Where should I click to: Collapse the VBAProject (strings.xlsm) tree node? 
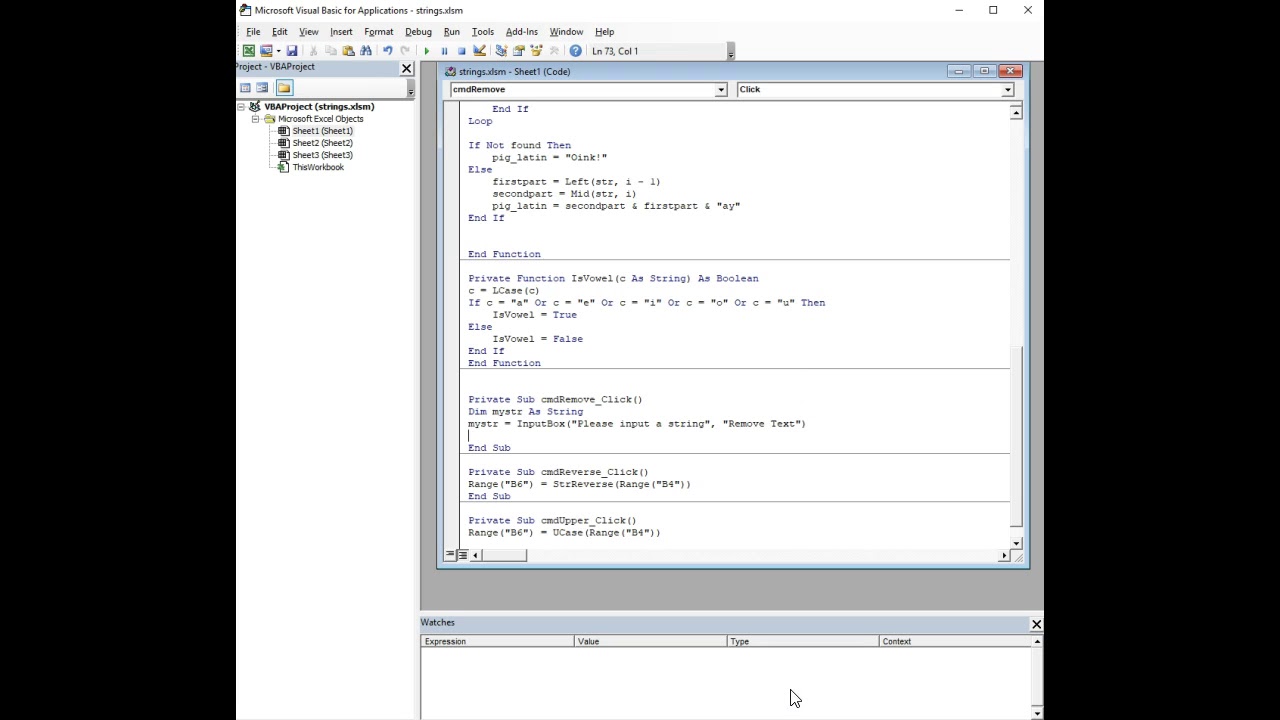pyautogui.click(x=242, y=106)
